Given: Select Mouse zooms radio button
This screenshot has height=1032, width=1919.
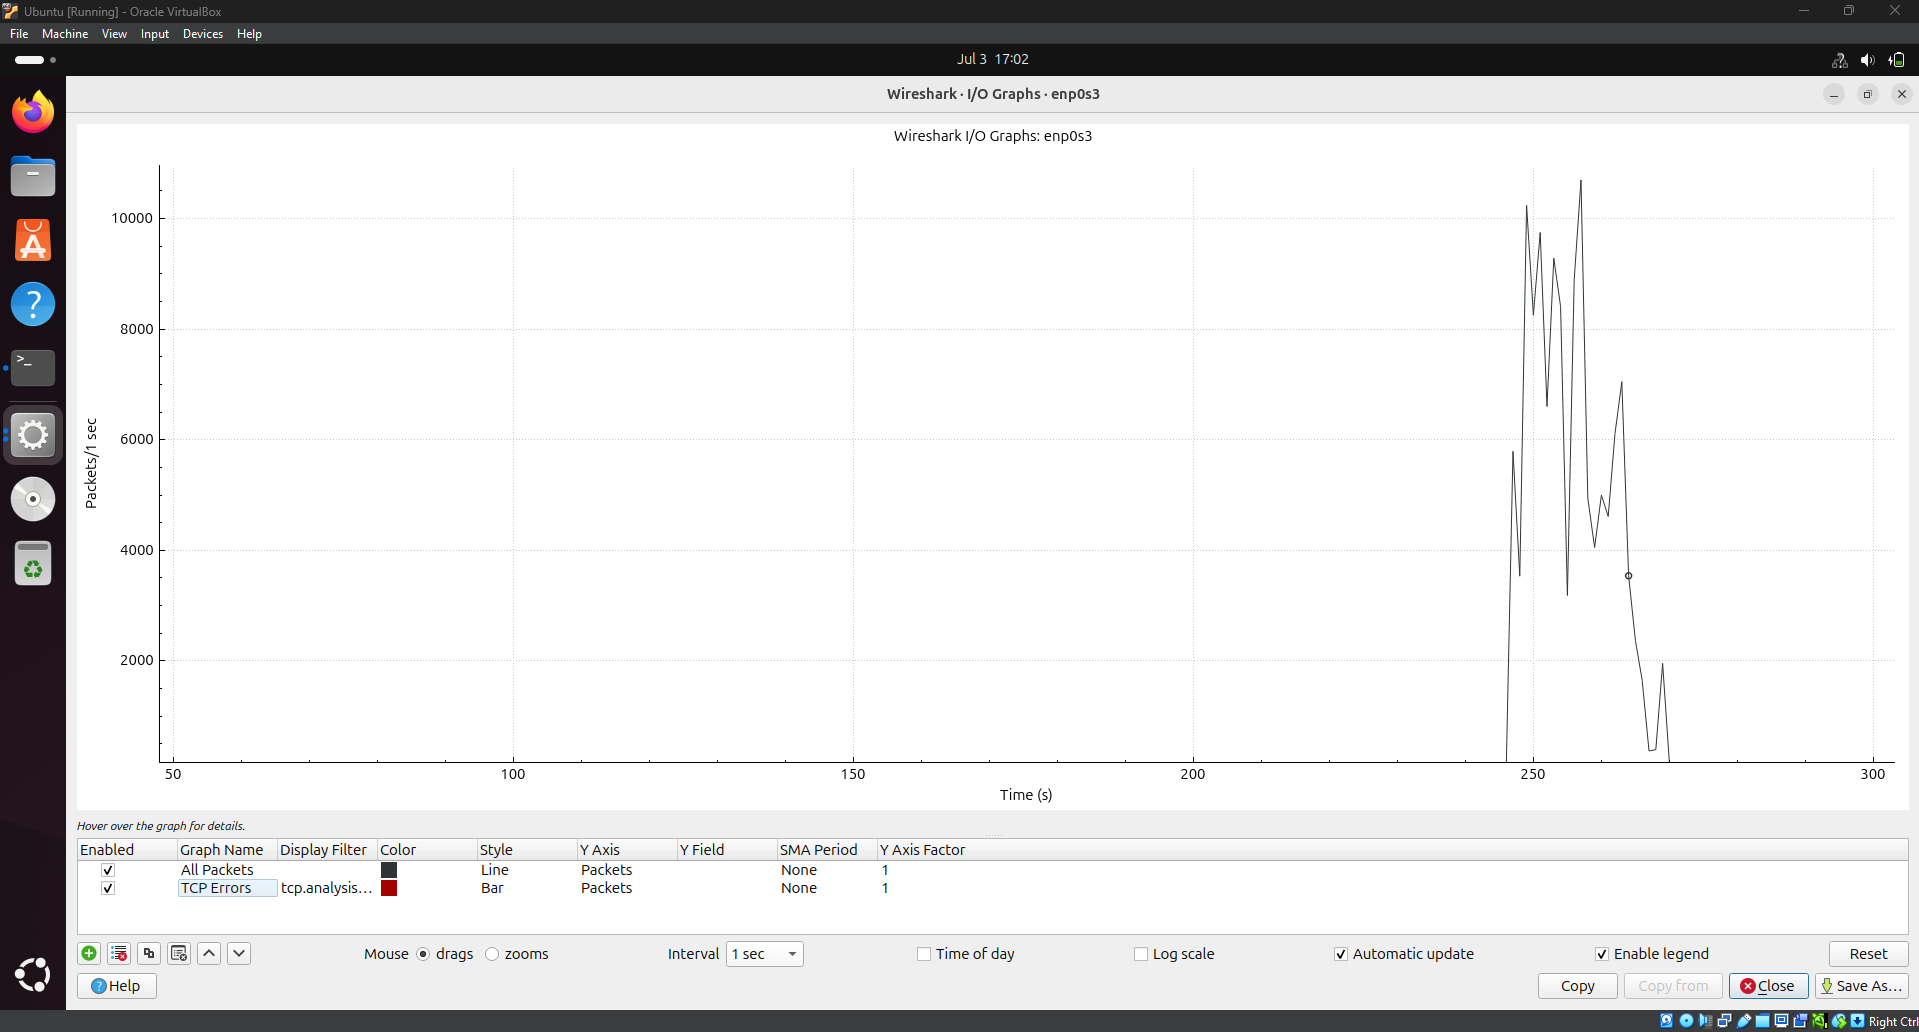Looking at the screenshot, I should (x=492, y=954).
